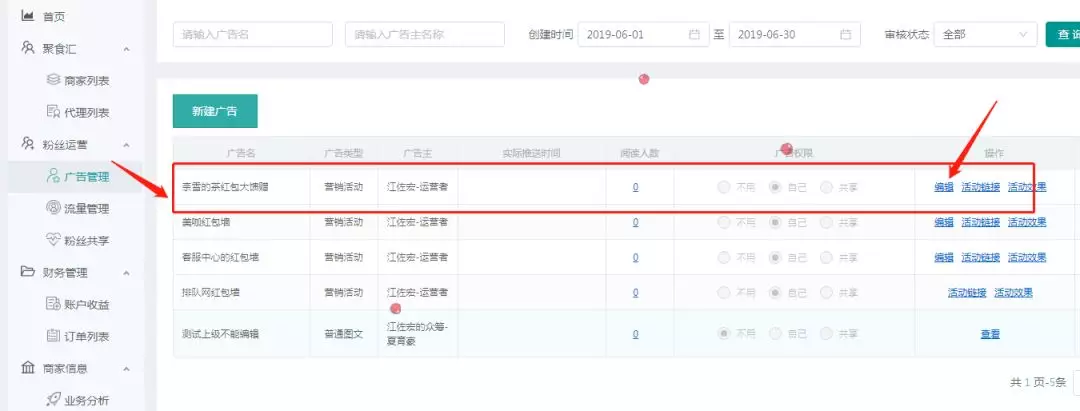The image size is (1080, 411).
Task: Click 查看 link for 测试上级不能编辑
Action: click(989, 334)
